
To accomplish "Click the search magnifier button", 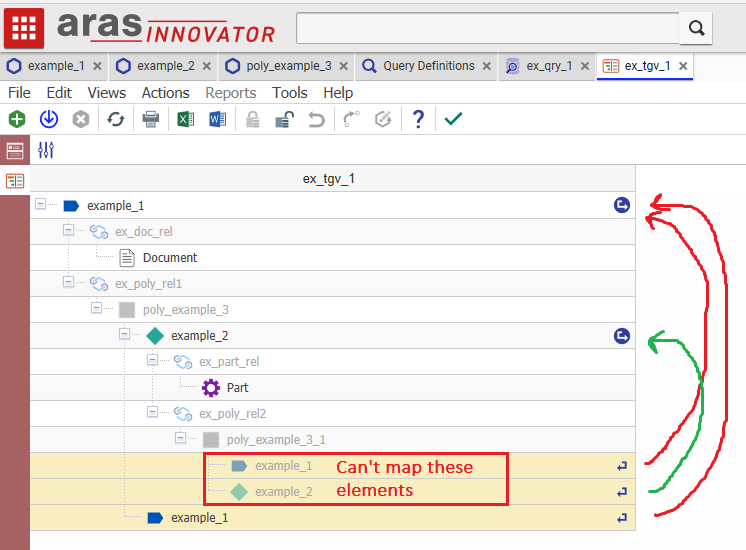I will click(695, 28).
